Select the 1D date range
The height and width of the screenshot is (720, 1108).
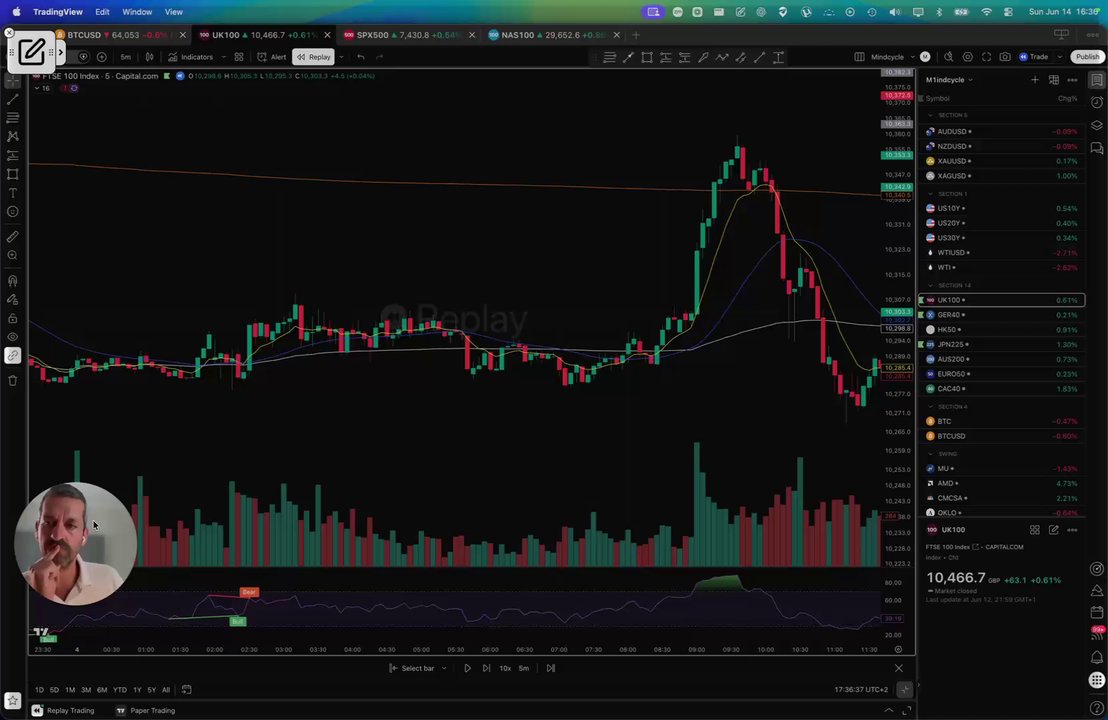coord(39,690)
